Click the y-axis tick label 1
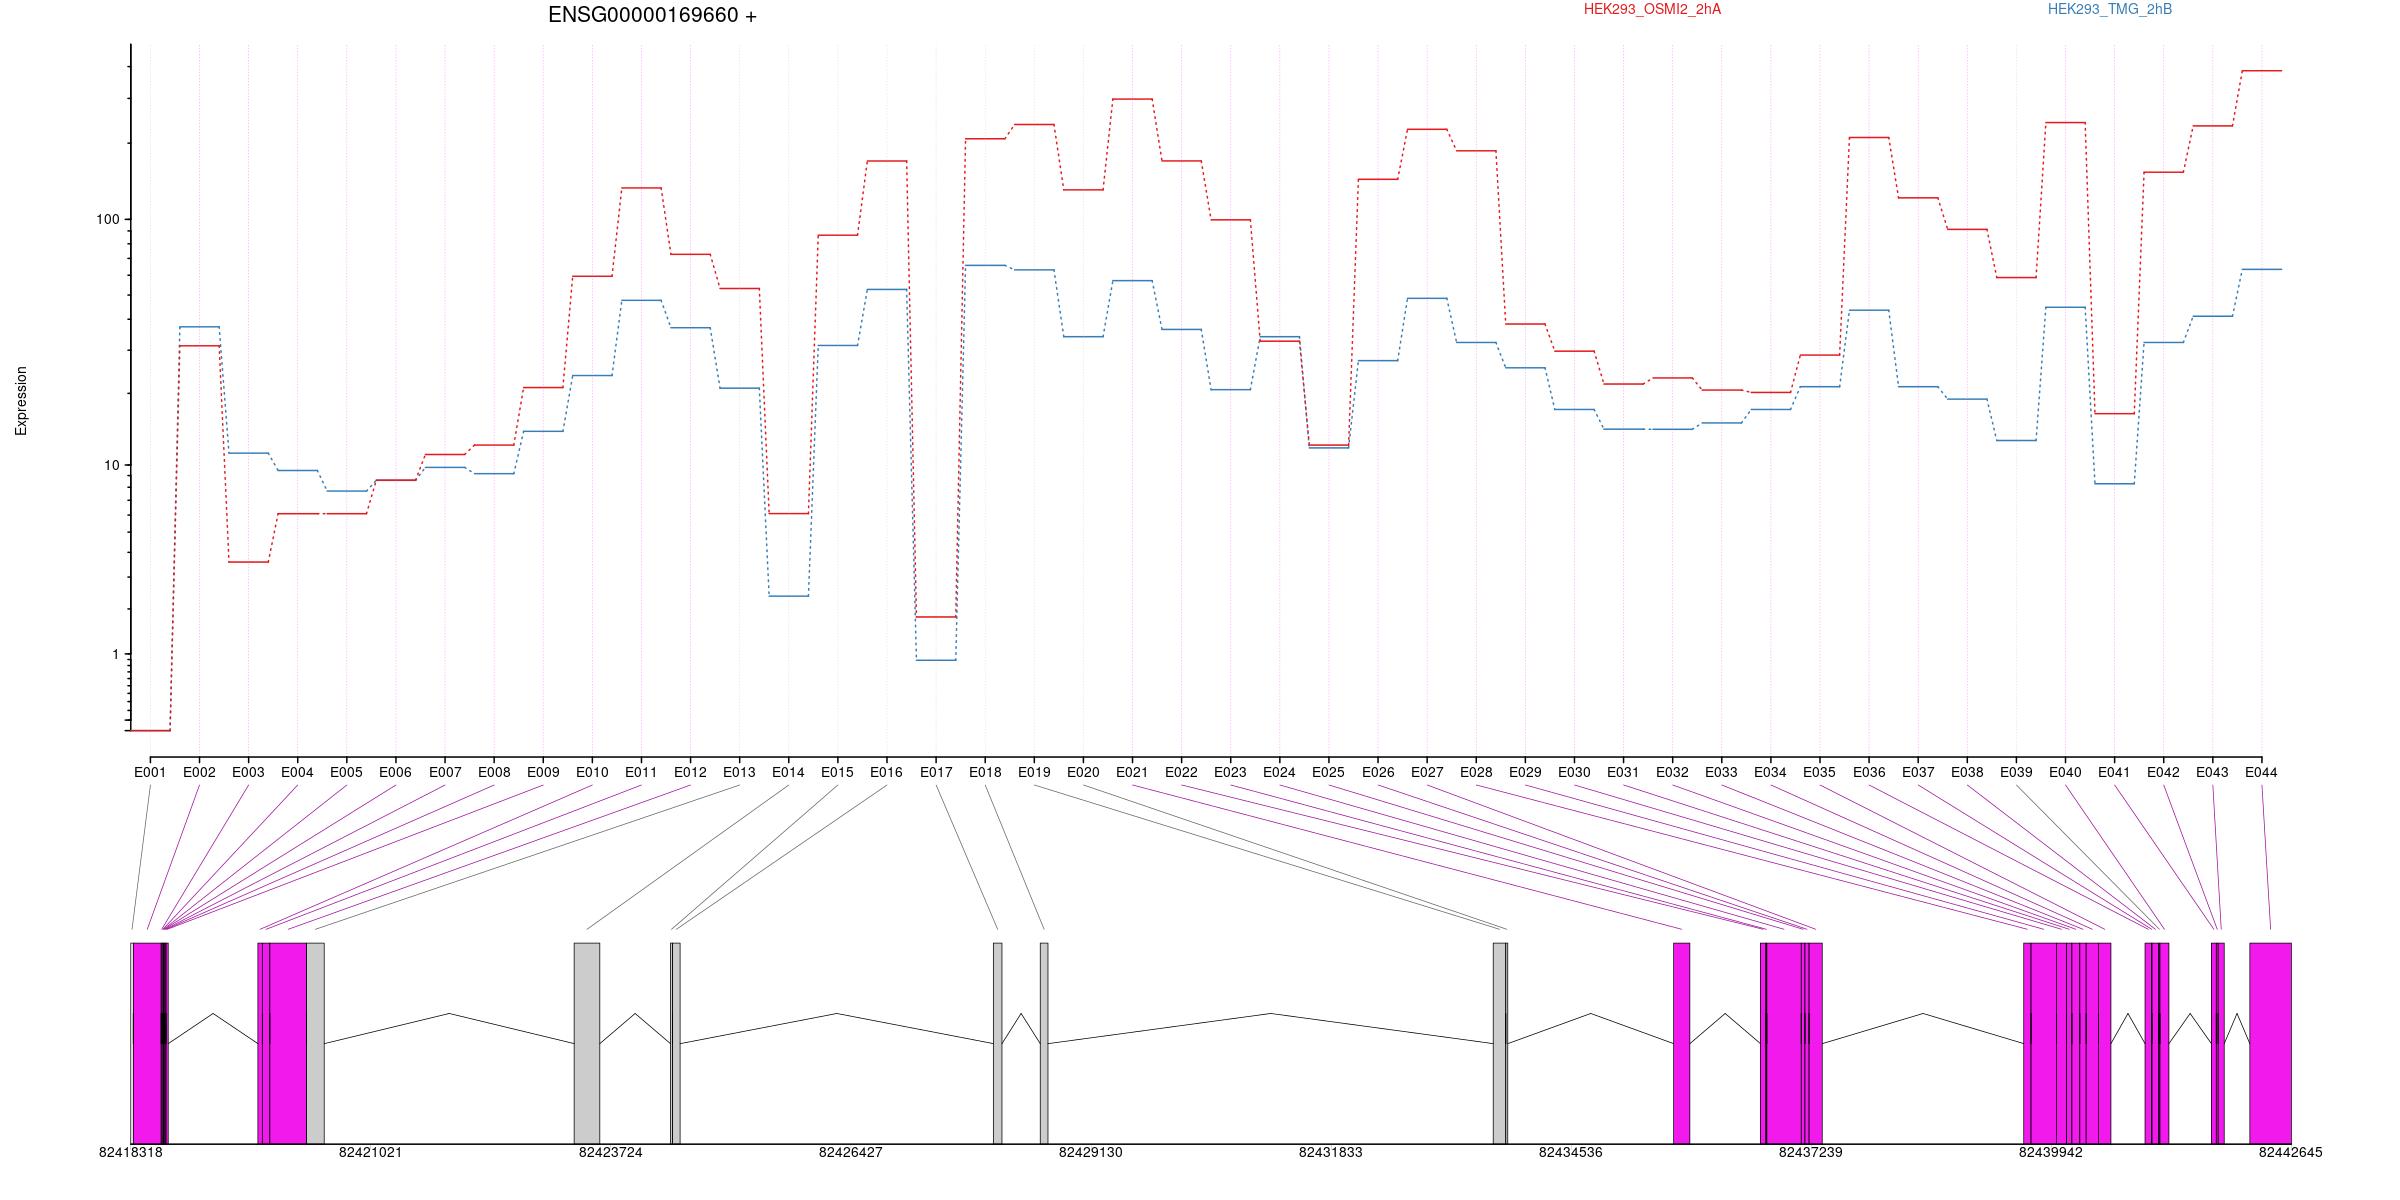This screenshot has width=2400, height=1200. coord(115,654)
